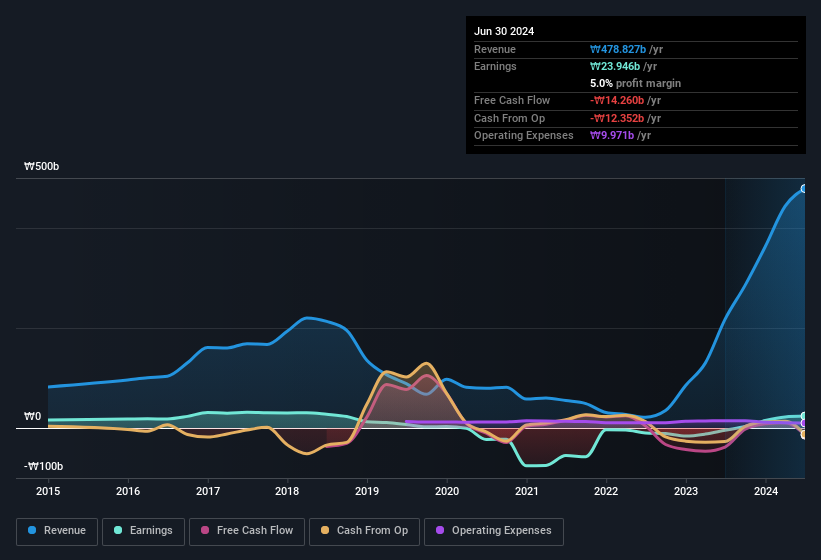Click the Jun 30 2024 tooltip date
The image size is (821, 560).
pos(504,31)
